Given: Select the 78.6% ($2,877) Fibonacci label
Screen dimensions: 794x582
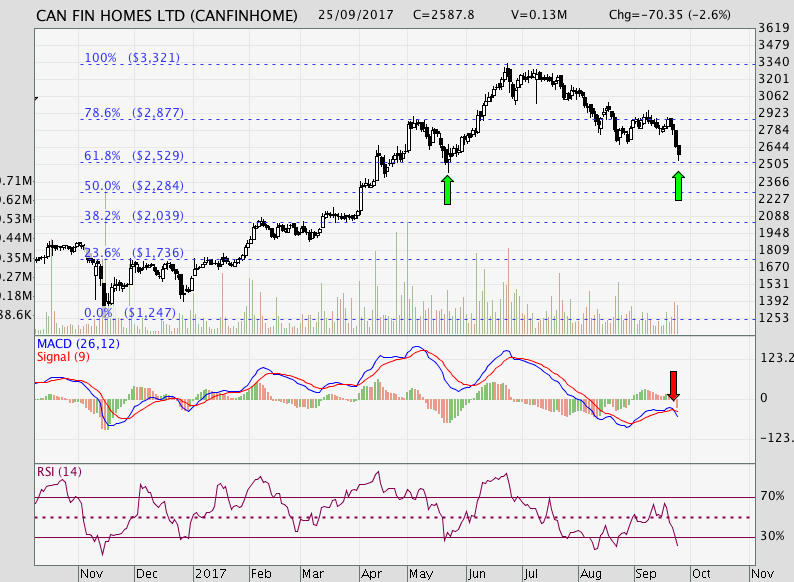Looking at the screenshot, I should click(134, 112).
